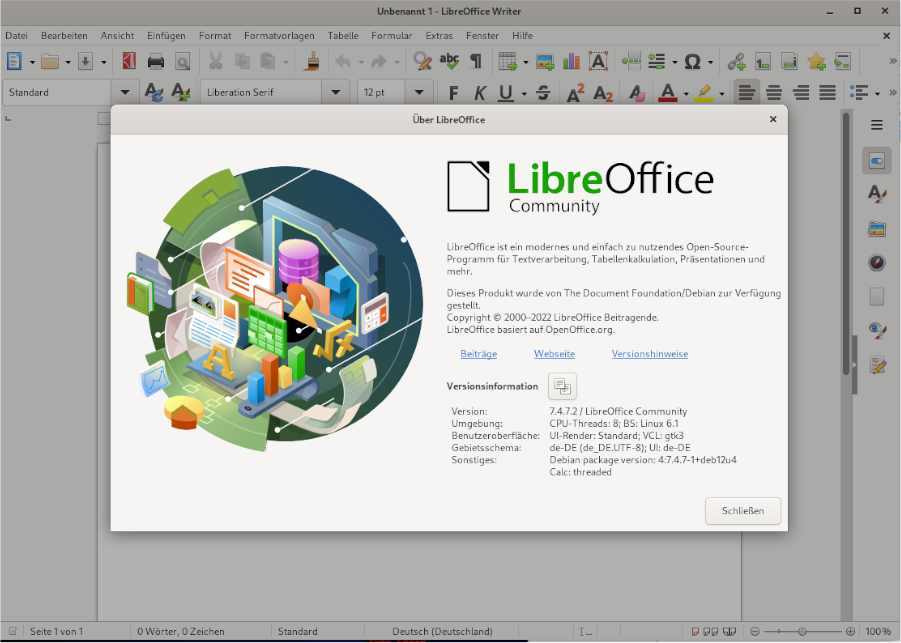Insert table grid icon
The image size is (901, 643).
pyautogui.click(x=507, y=61)
